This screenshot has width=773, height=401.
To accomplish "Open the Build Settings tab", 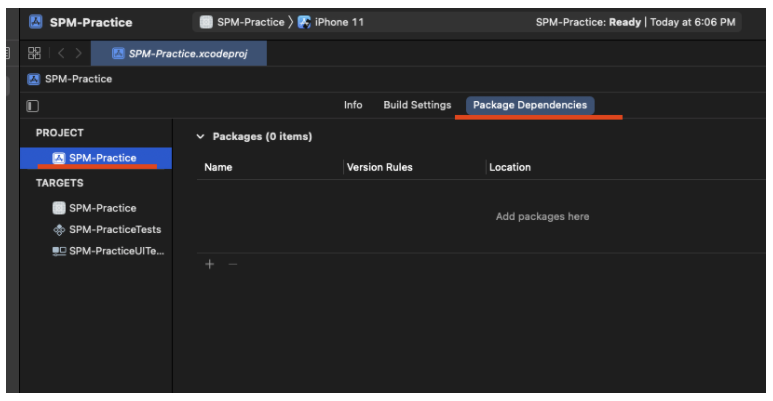I will pyautogui.click(x=417, y=105).
